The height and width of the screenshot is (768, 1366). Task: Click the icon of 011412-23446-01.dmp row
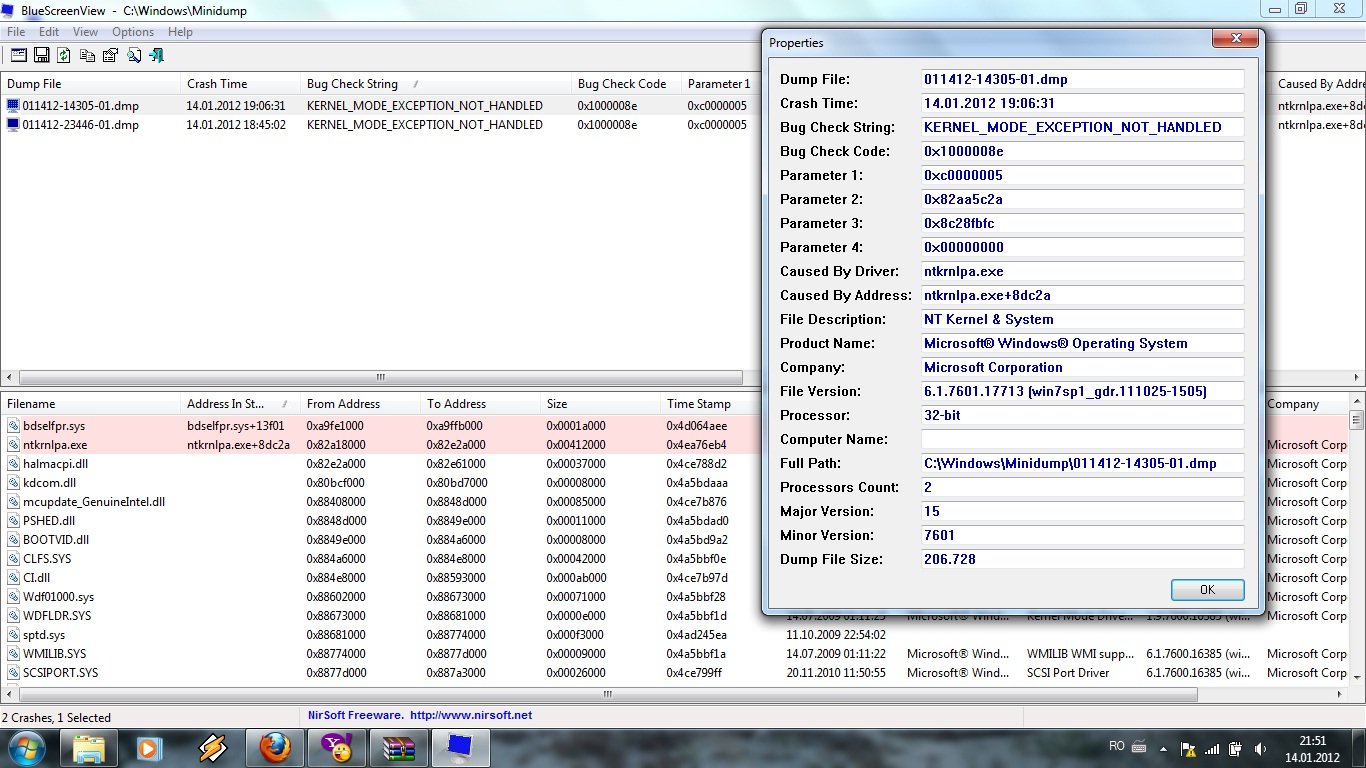tap(13, 125)
